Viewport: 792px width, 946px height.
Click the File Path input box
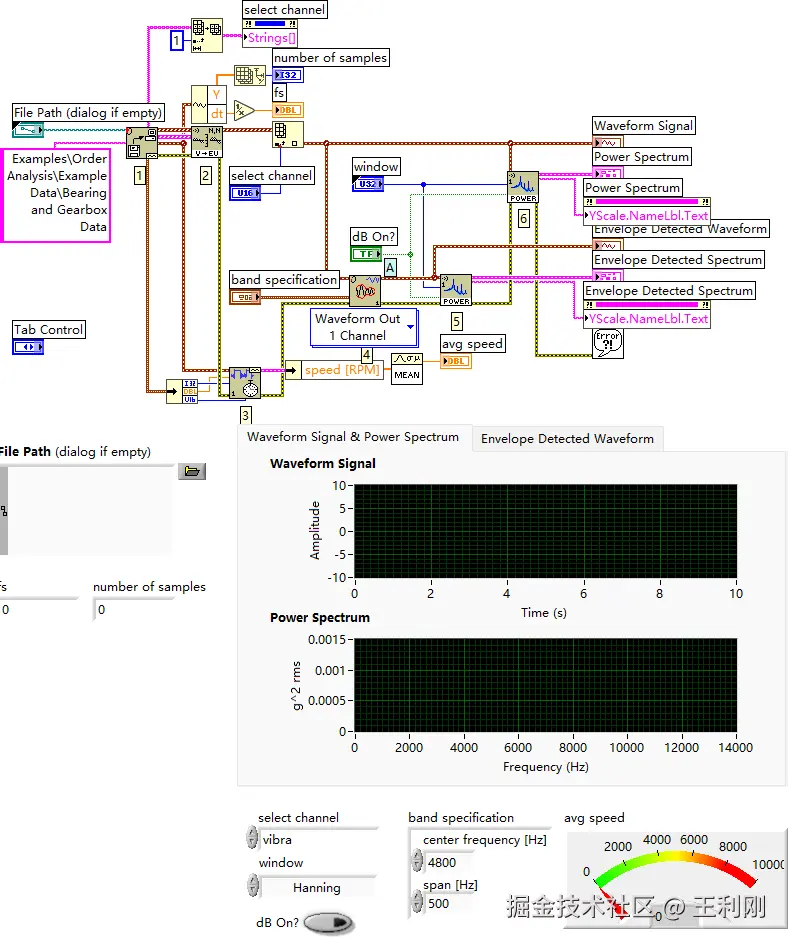[x=90, y=510]
